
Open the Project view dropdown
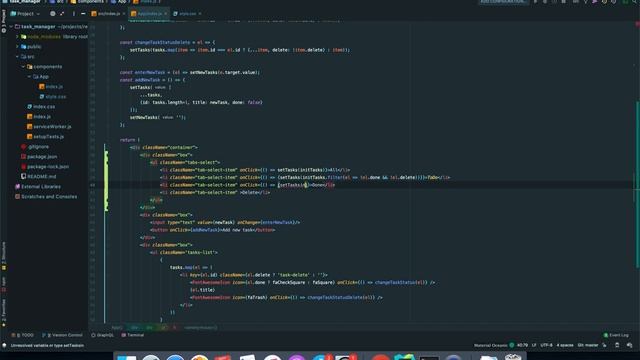25,13
